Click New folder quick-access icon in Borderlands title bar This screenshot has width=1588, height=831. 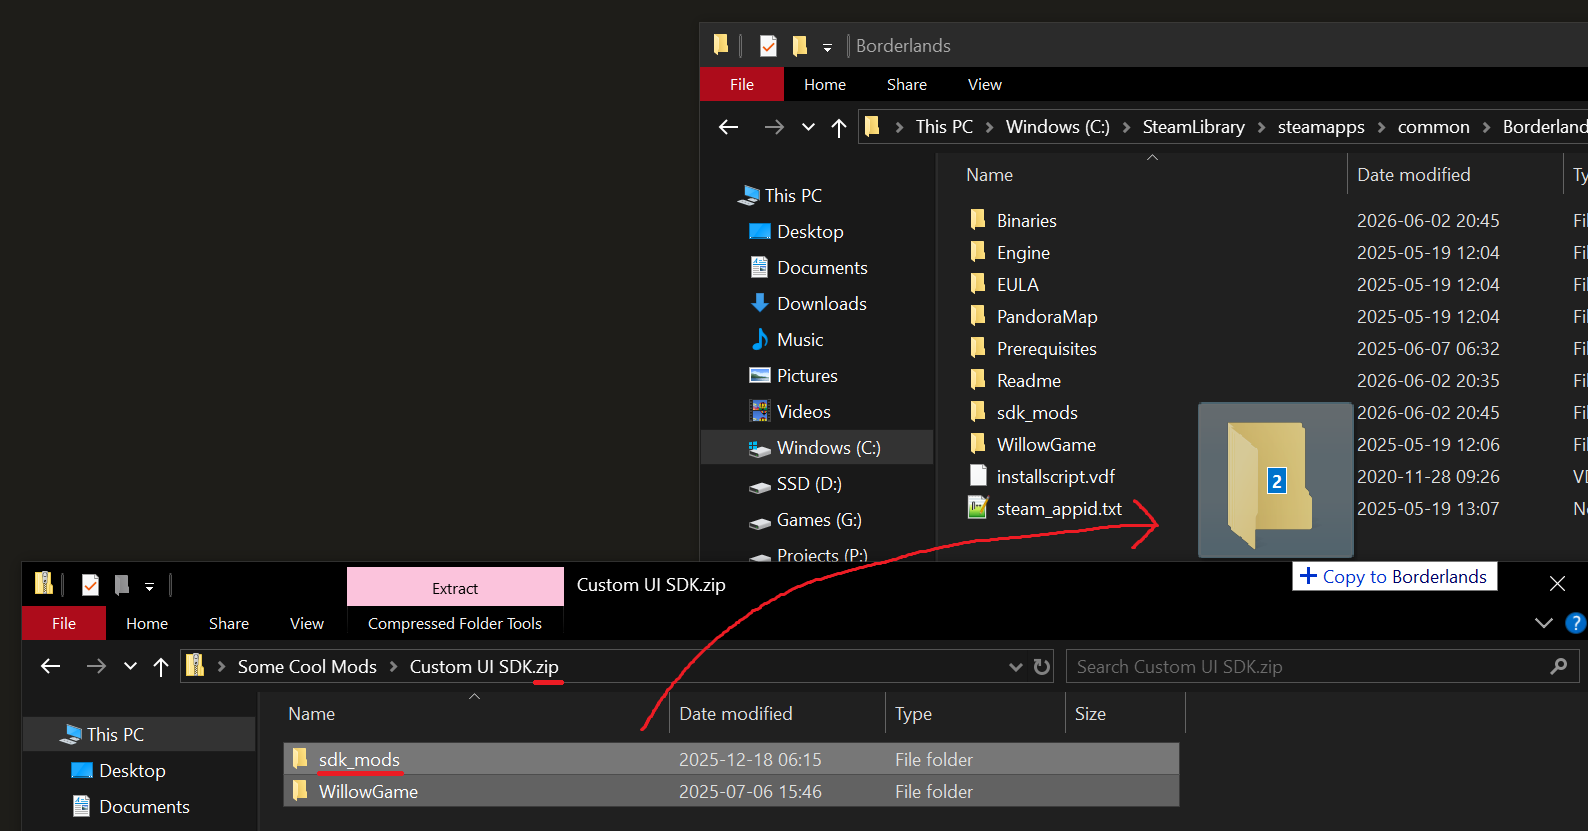[799, 46]
